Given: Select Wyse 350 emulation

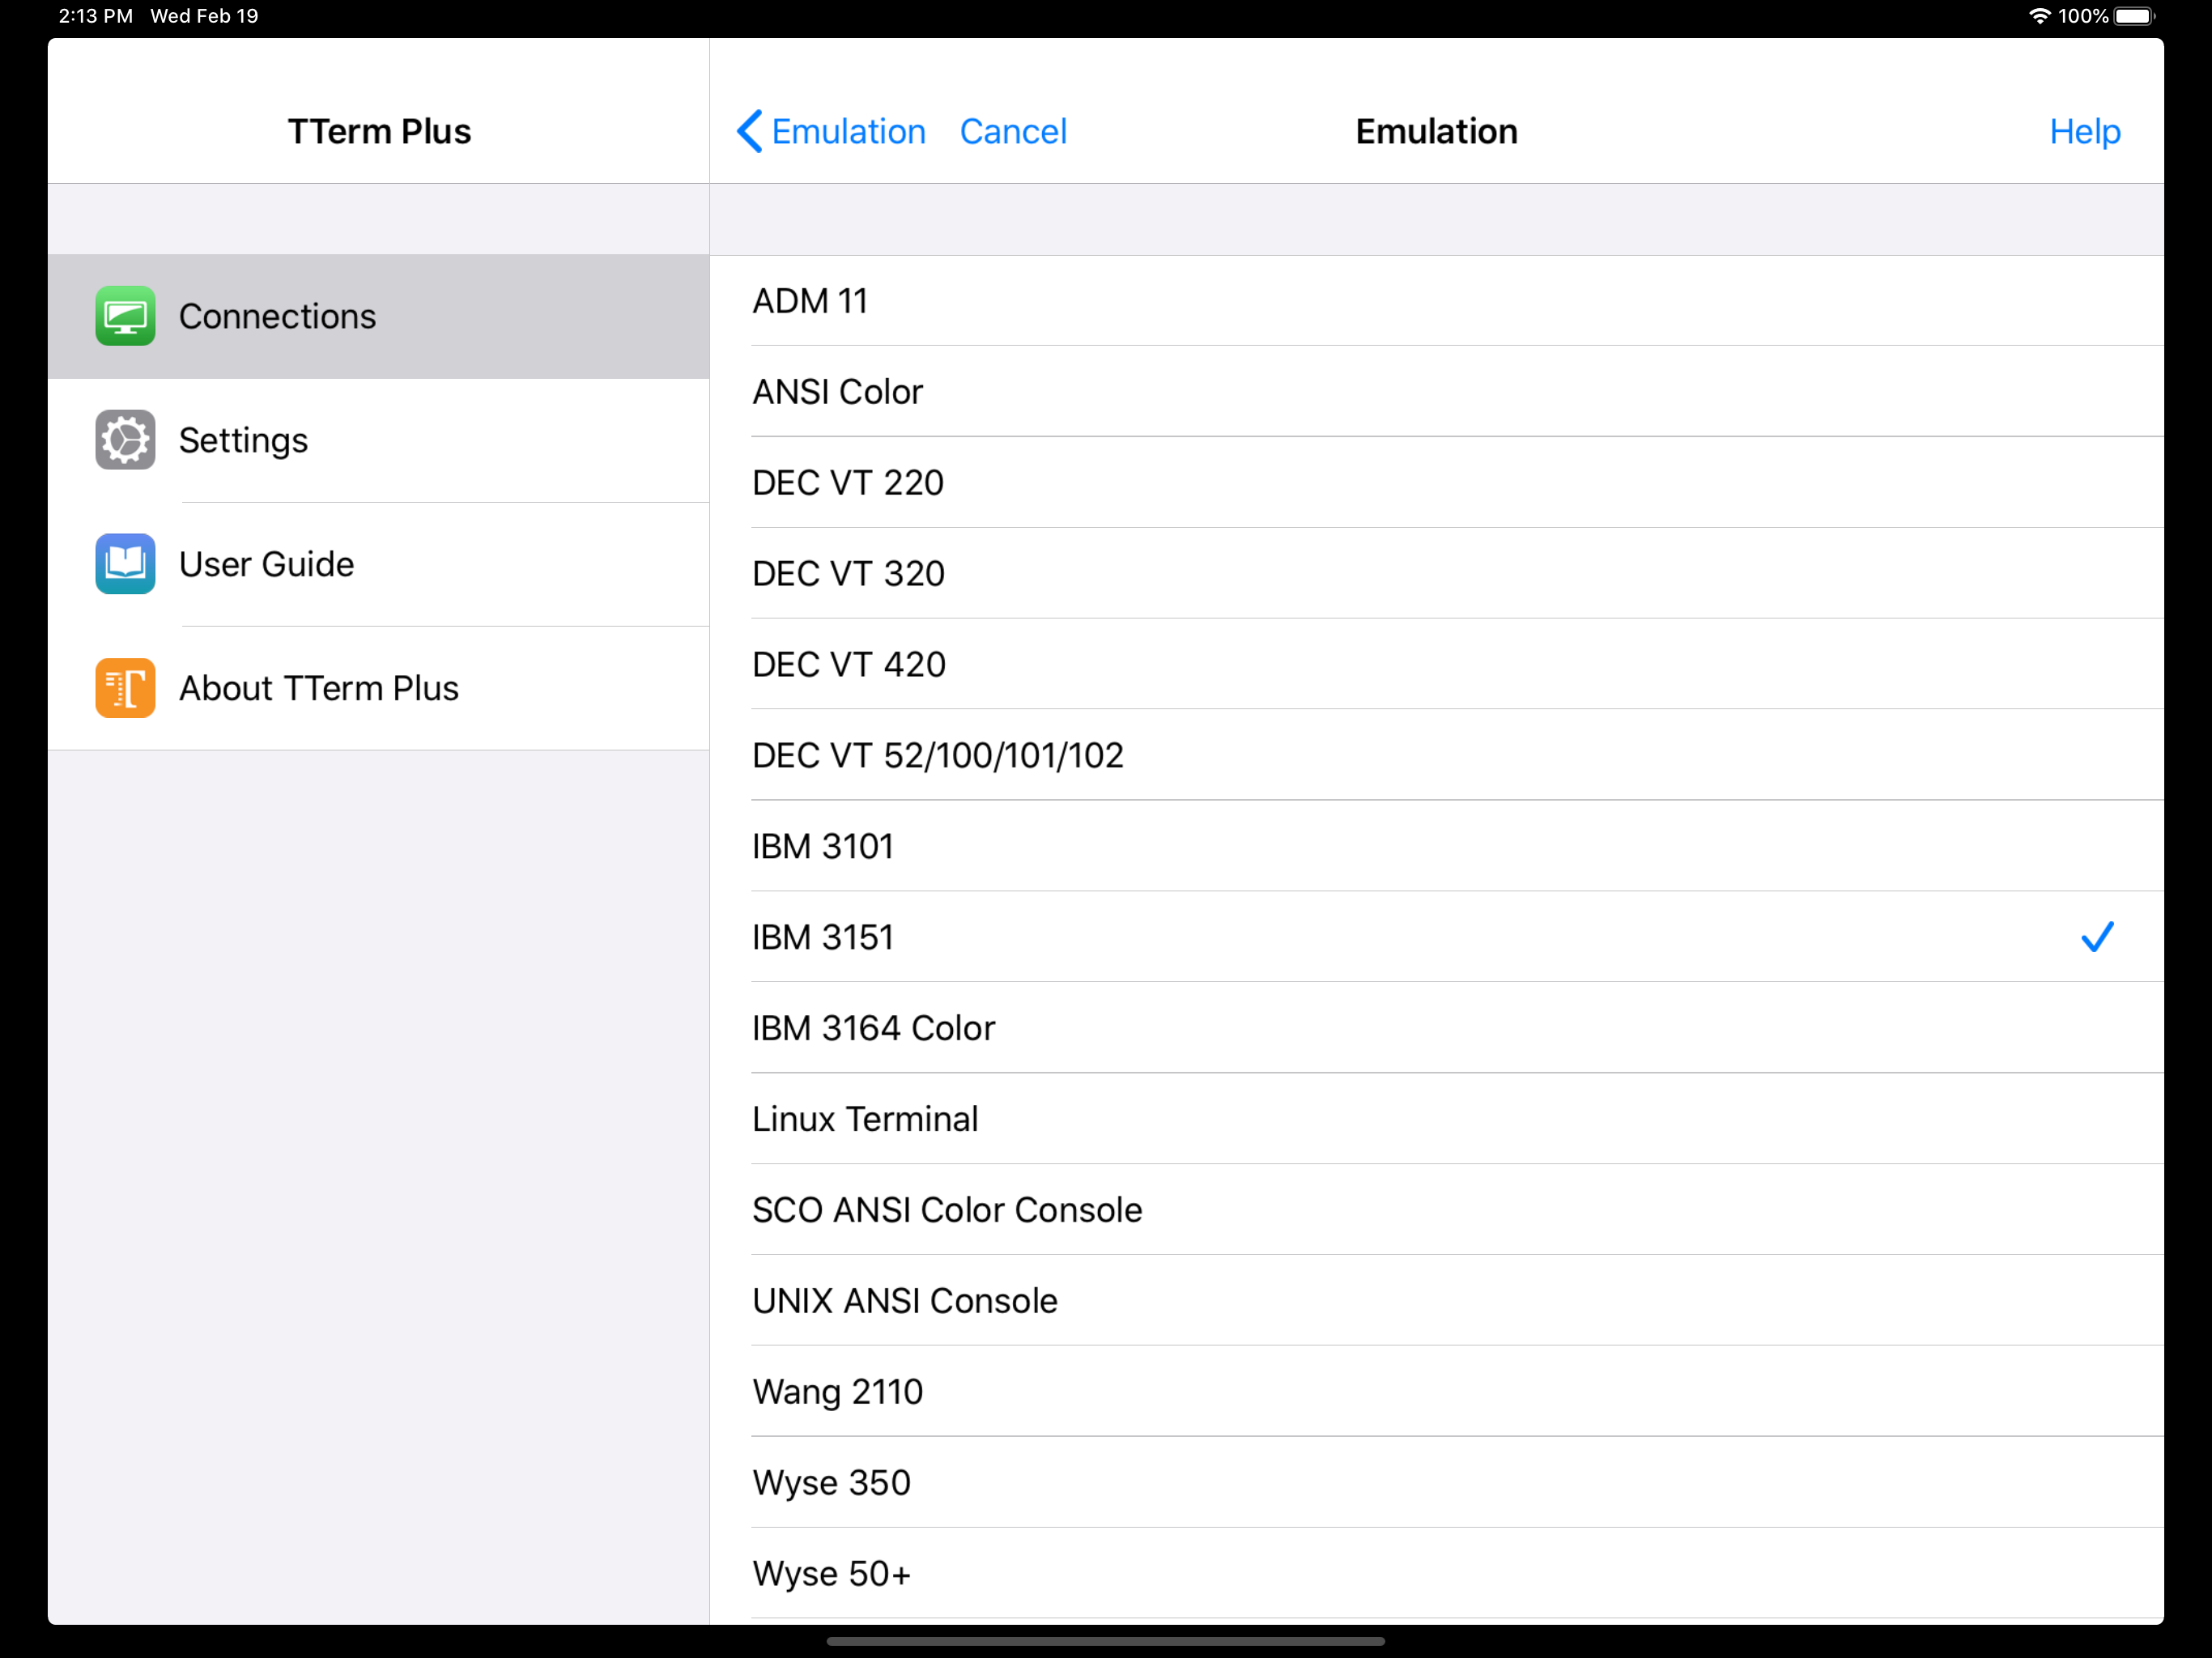Looking at the screenshot, I should pyautogui.click(x=1436, y=1484).
